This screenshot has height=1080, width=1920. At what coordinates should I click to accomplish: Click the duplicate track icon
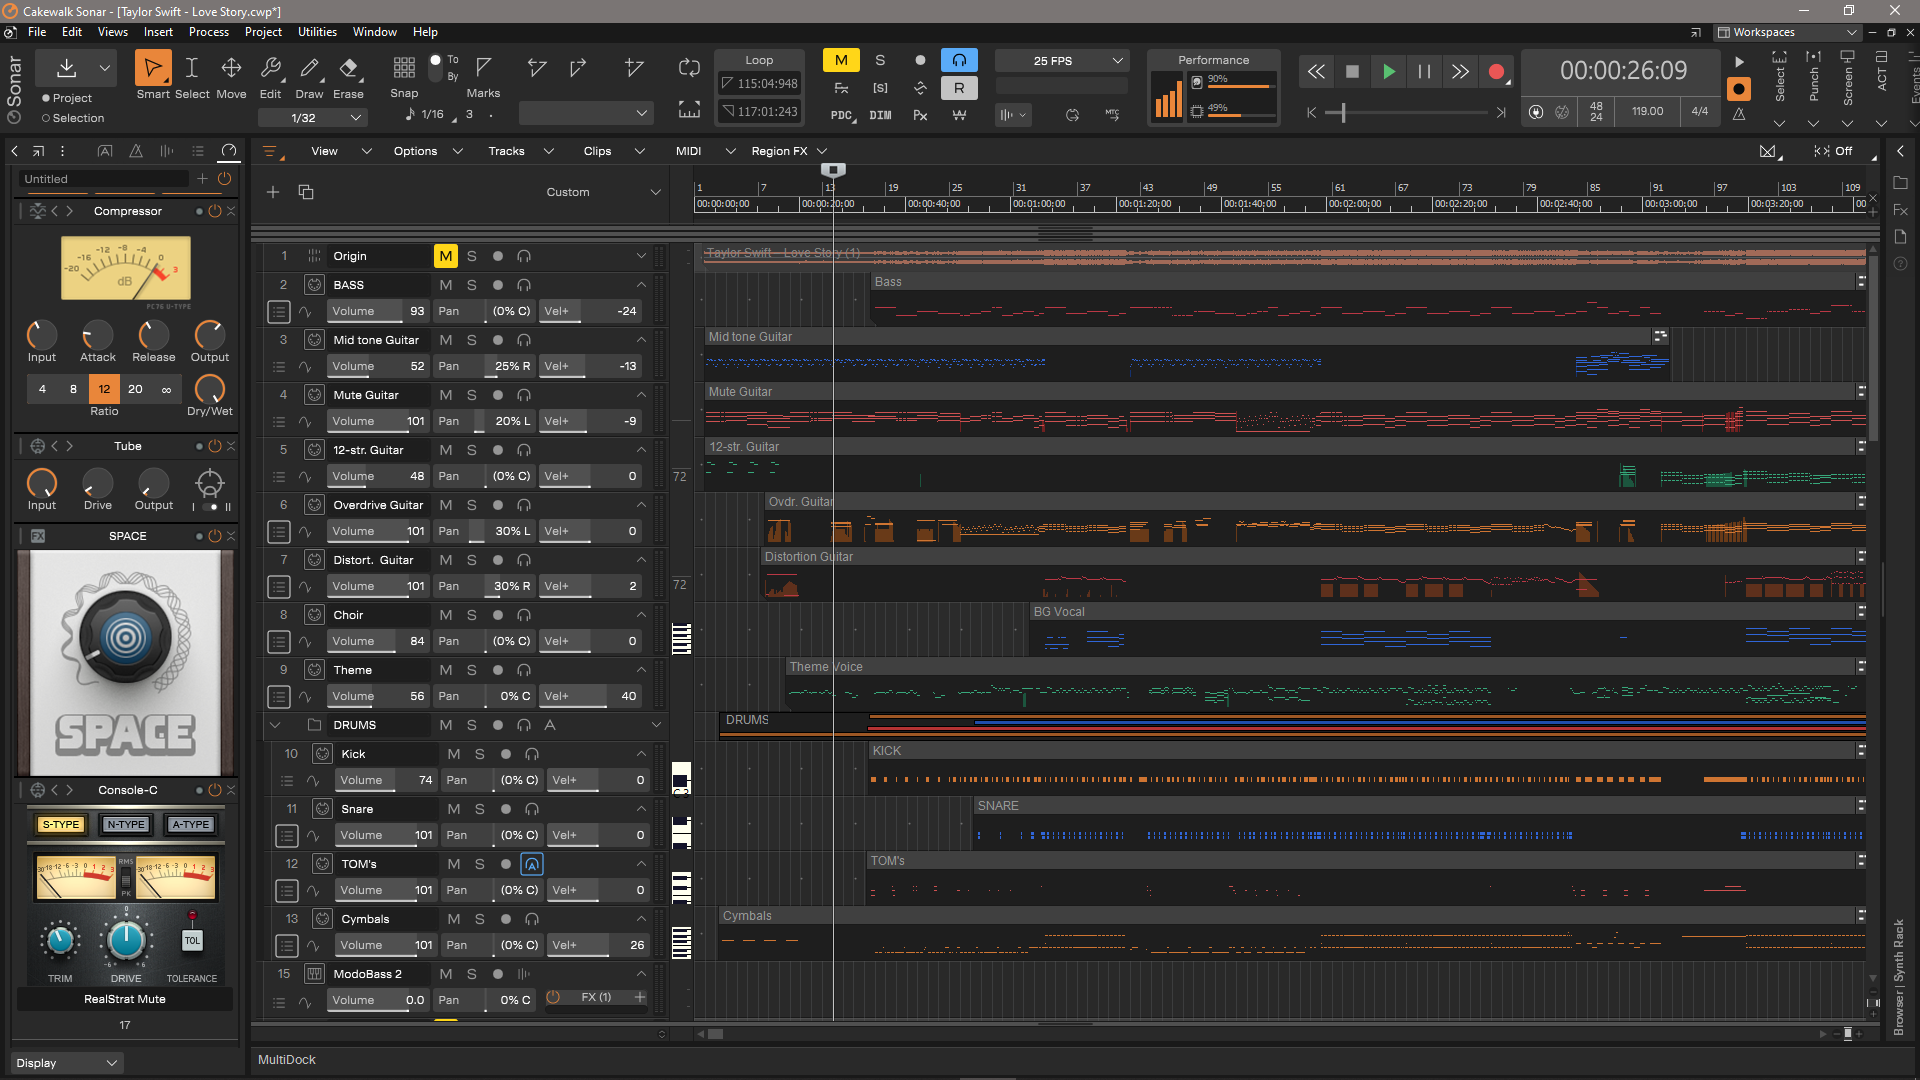point(306,192)
